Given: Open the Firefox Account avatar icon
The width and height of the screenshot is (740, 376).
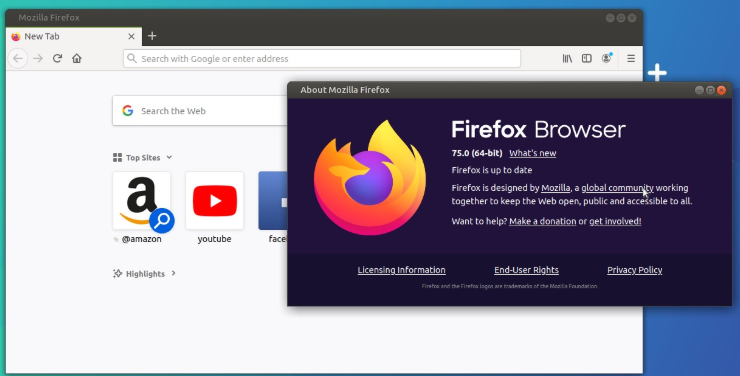Looking at the screenshot, I should coord(607,58).
